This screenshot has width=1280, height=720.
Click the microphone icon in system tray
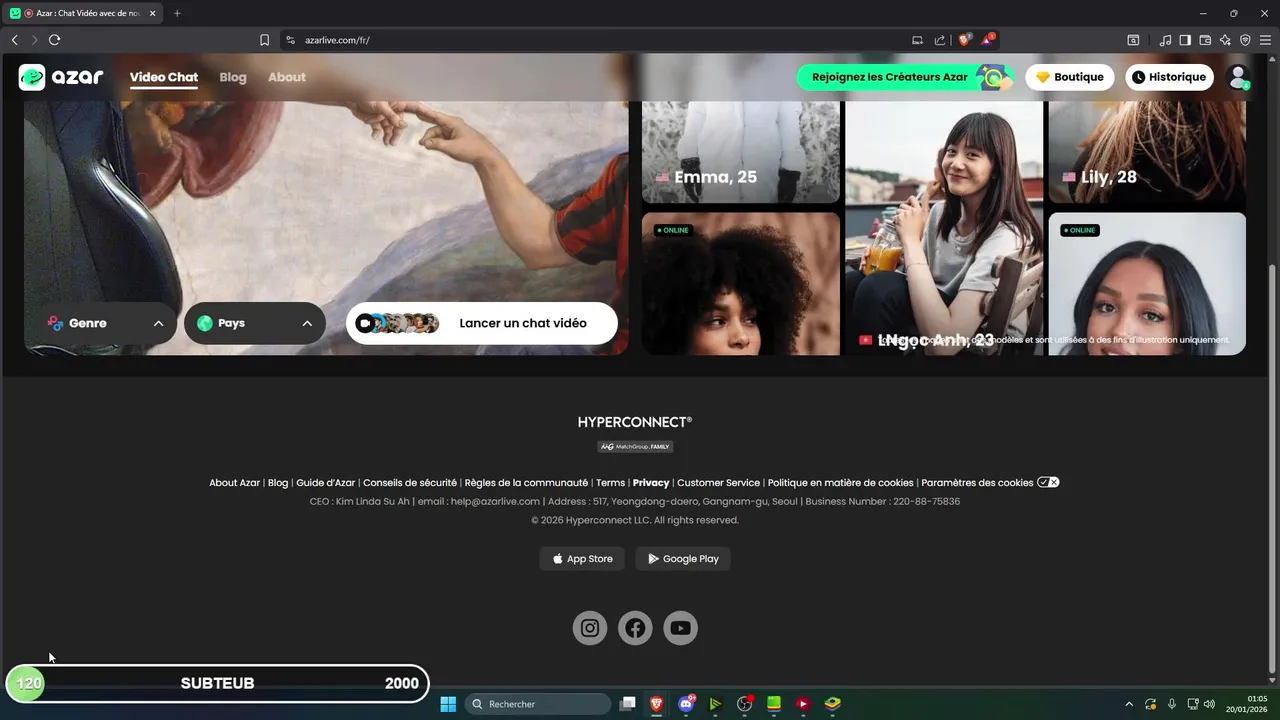(x=1172, y=704)
